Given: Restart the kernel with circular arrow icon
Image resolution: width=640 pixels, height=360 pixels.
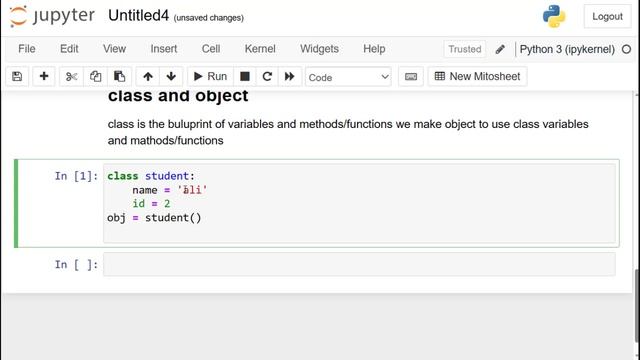Looking at the screenshot, I should (267, 76).
